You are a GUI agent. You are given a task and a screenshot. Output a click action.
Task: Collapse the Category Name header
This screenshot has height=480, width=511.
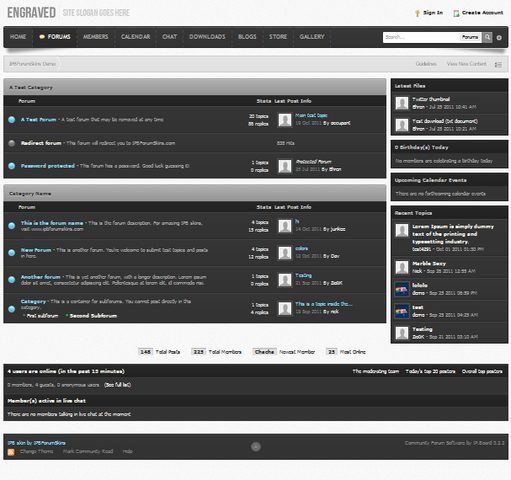point(195,193)
